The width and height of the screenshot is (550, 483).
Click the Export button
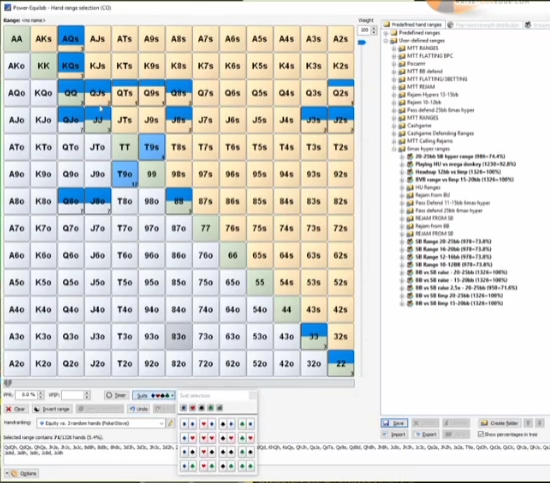point(425,435)
